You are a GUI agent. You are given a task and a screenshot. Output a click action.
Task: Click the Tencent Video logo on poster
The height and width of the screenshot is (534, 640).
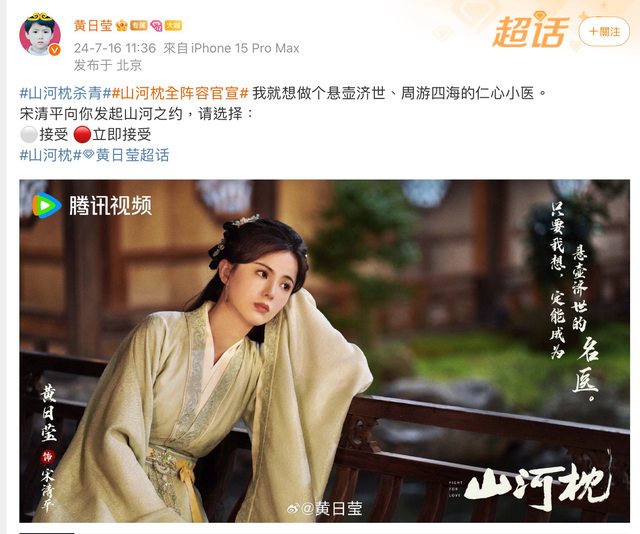pos(92,205)
